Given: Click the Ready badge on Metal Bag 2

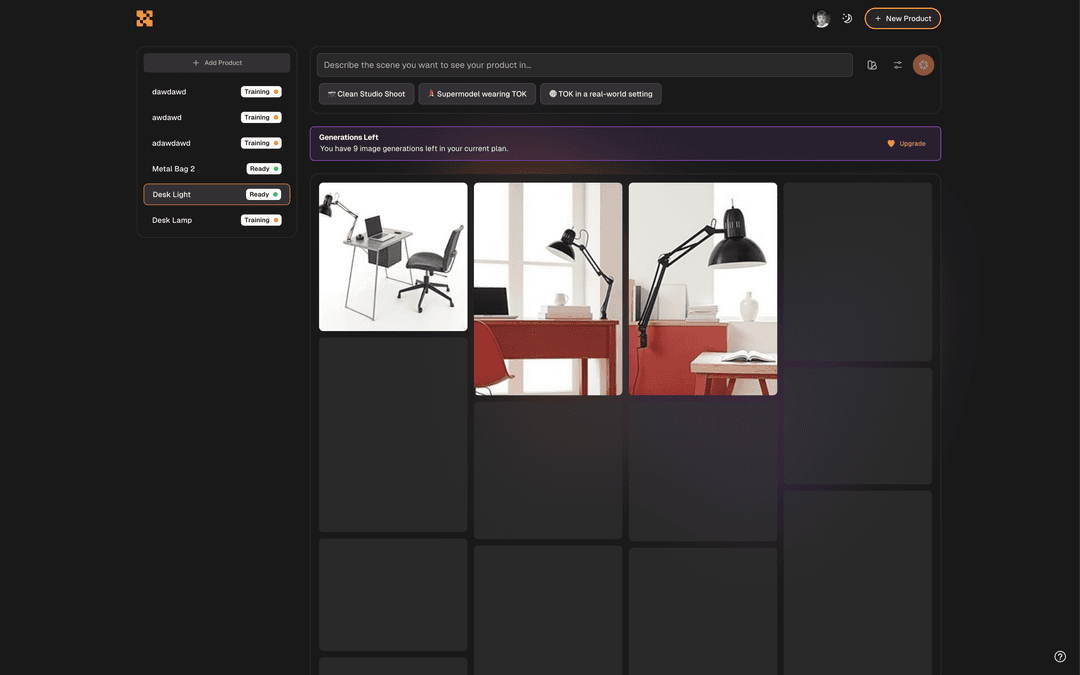Looking at the screenshot, I should point(264,169).
